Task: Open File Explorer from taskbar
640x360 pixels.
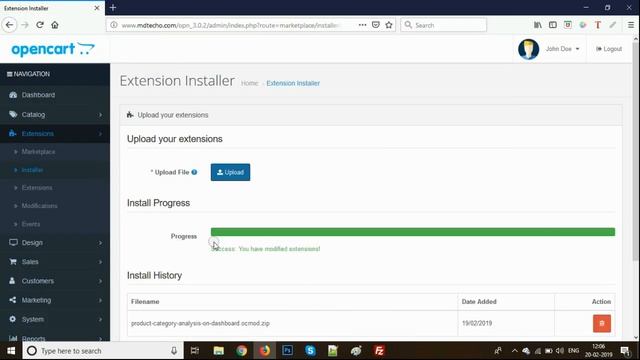Action: coord(218,351)
